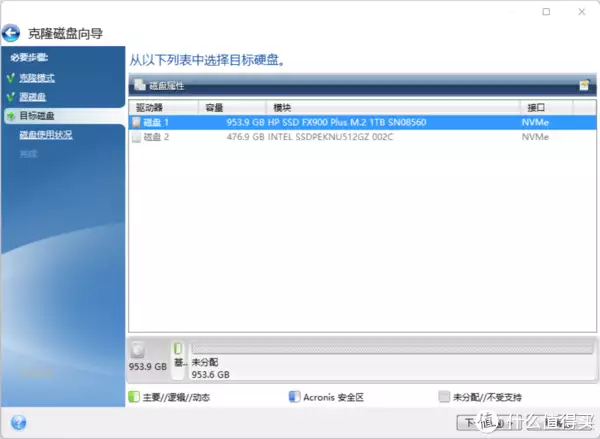Select 磁盘 1 as target disk

click(x=362, y=122)
